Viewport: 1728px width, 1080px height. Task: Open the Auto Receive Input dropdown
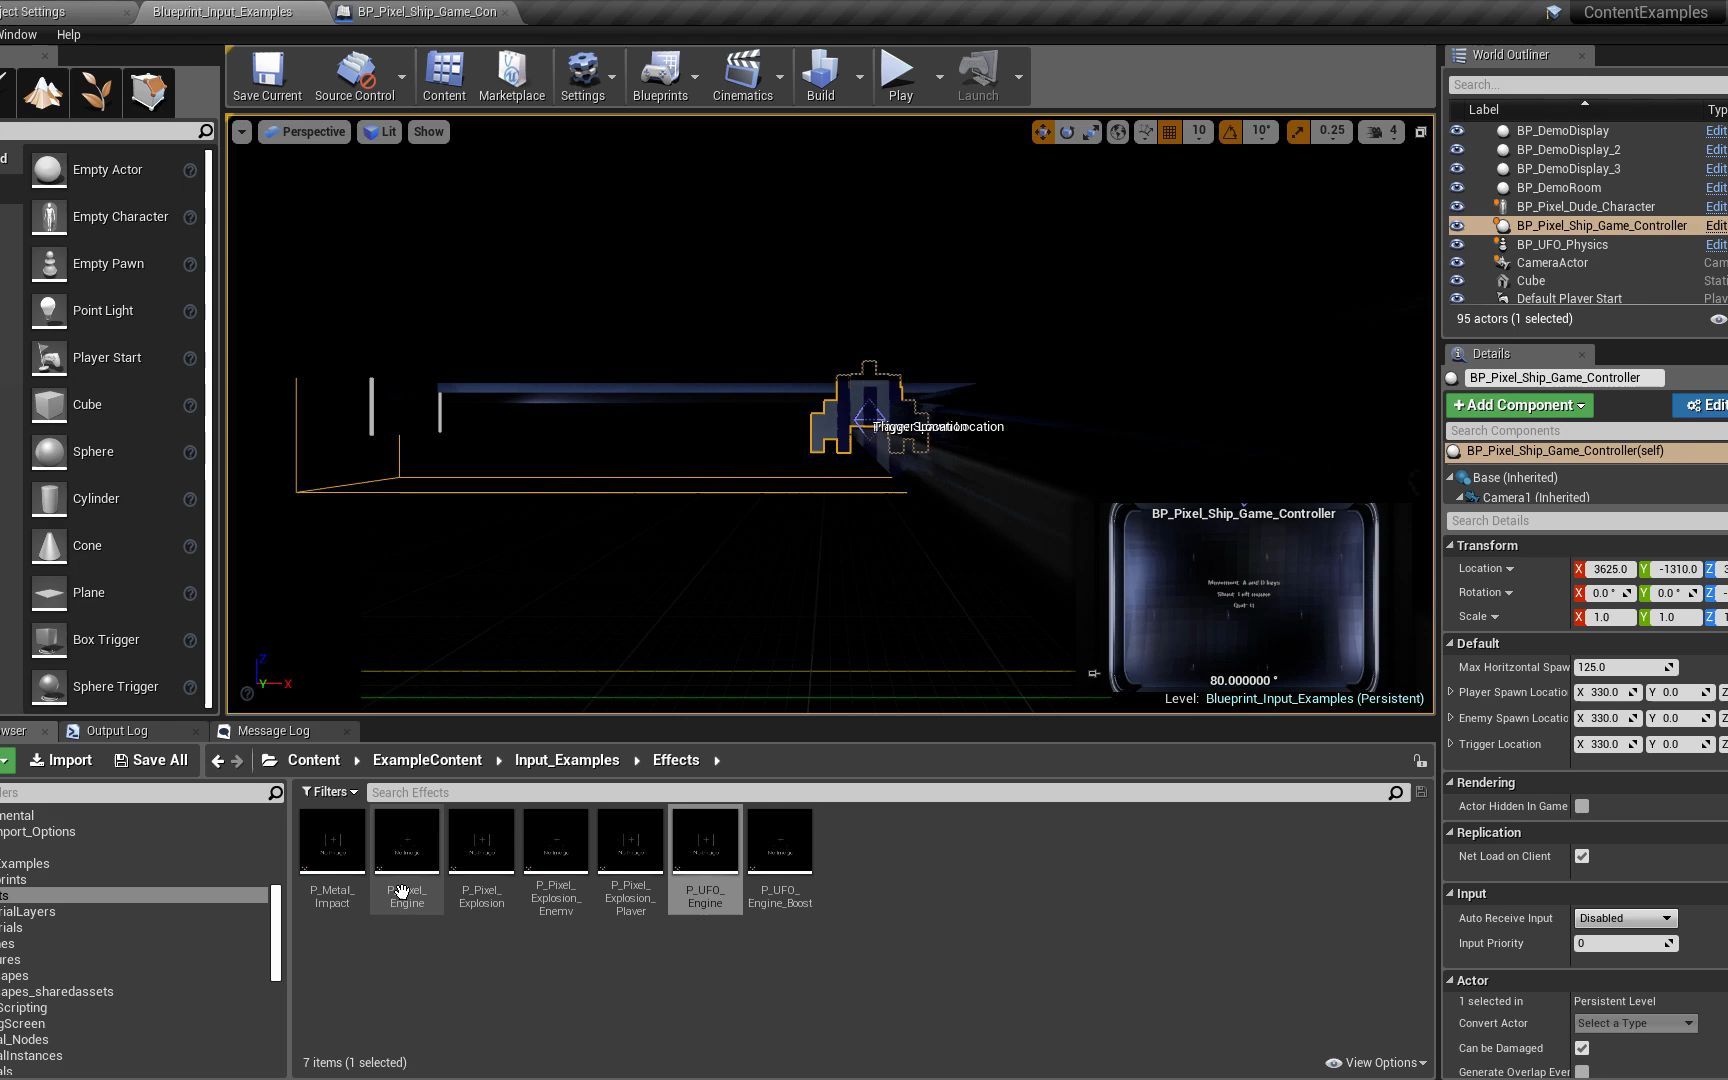[x=1625, y=919]
